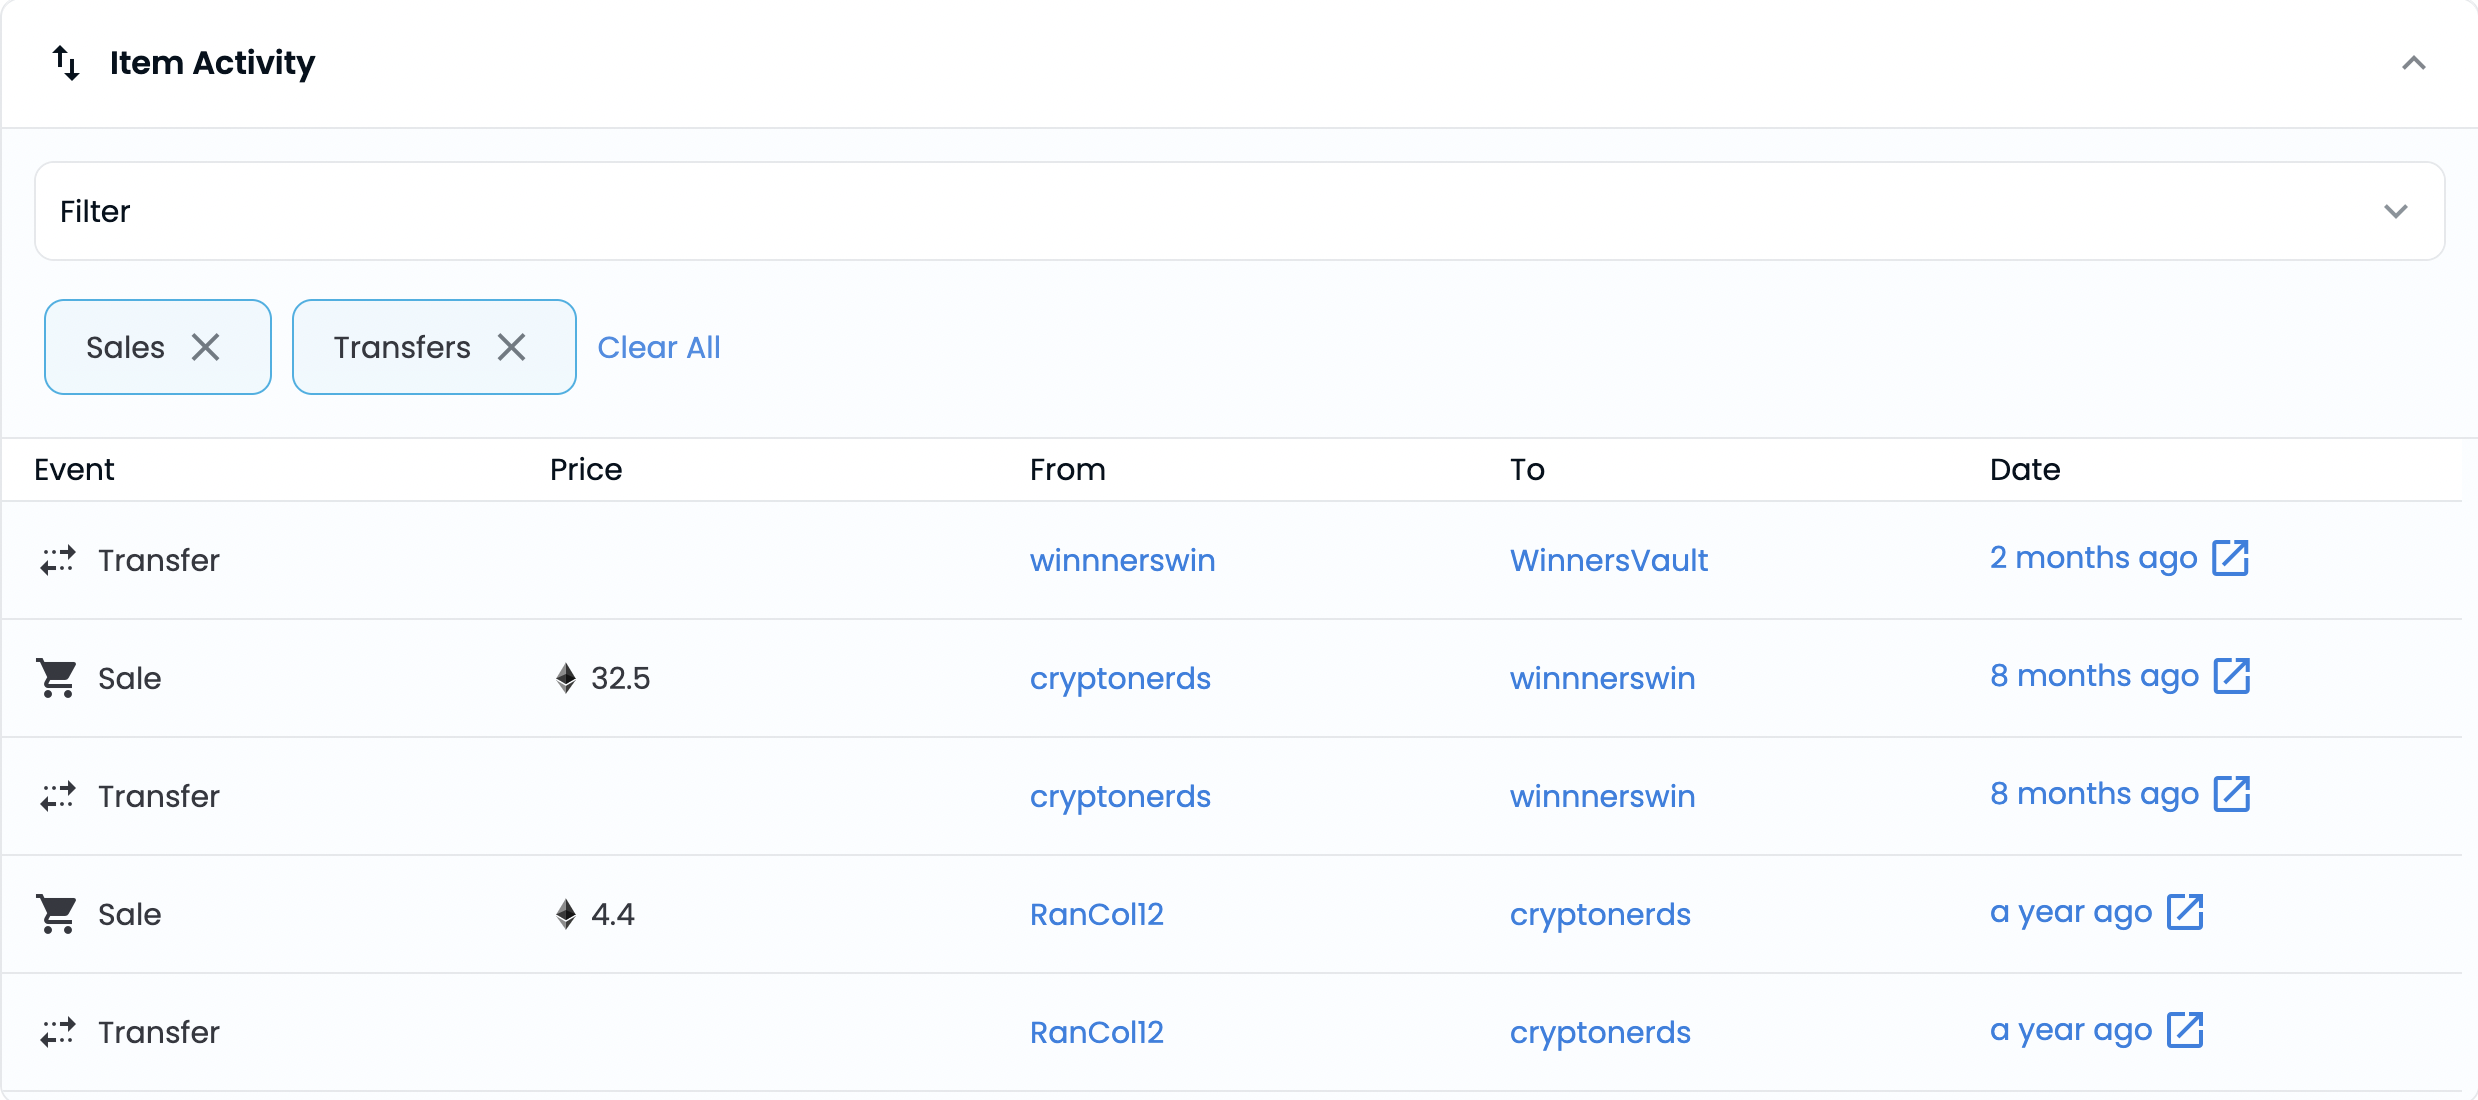The image size is (2478, 1100).
Task: Remove the Transfers filter chip
Action: click(x=512, y=347)
